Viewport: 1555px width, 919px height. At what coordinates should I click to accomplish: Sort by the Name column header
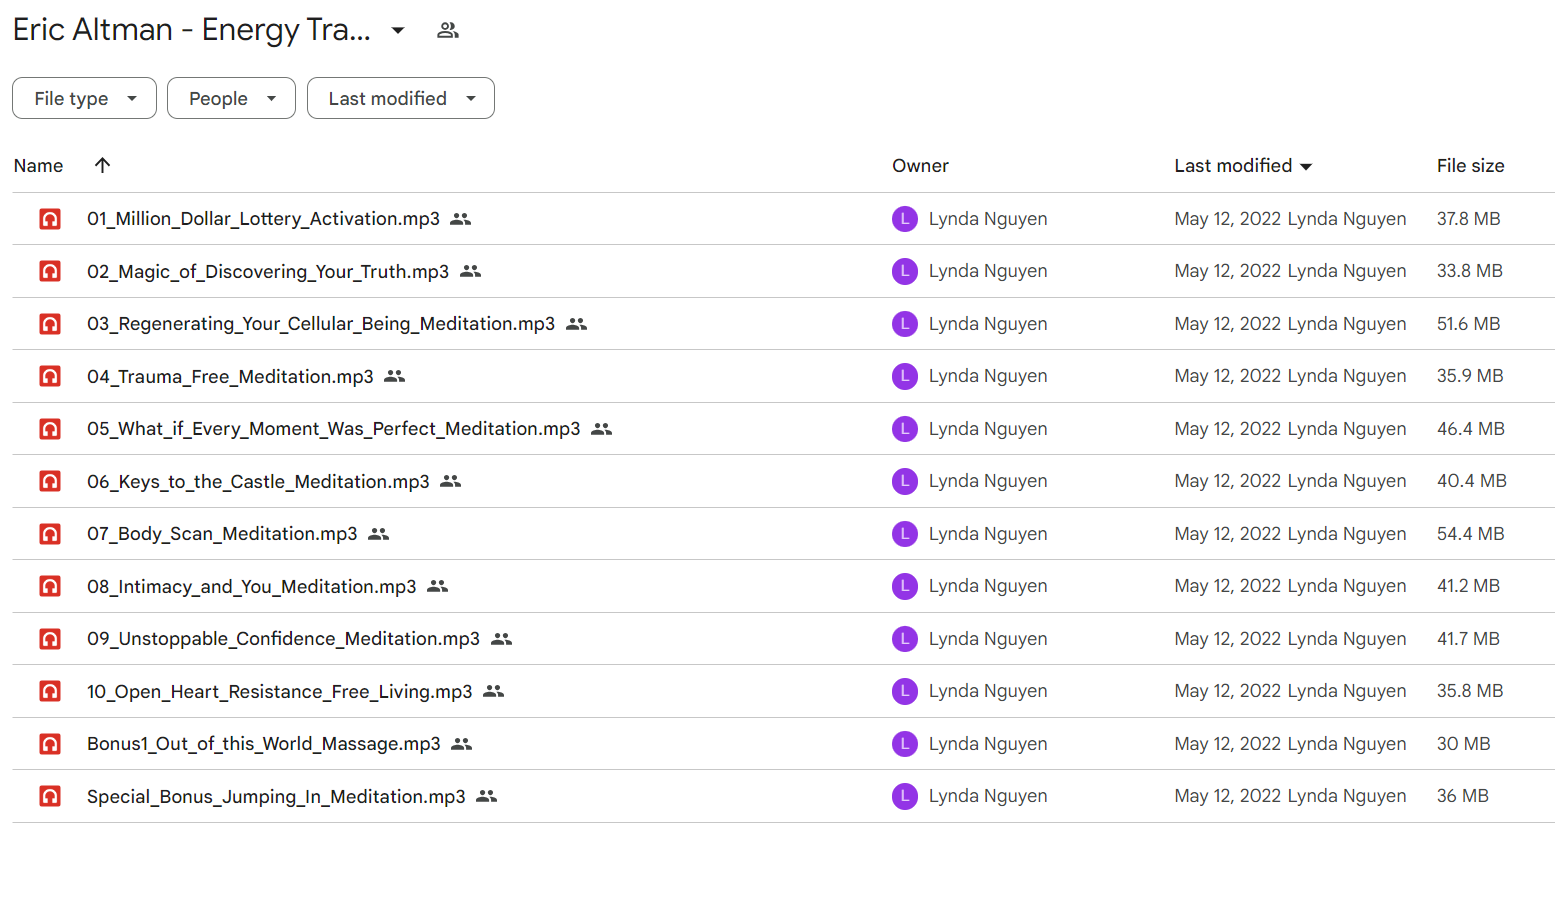click(x=38, y=166)
